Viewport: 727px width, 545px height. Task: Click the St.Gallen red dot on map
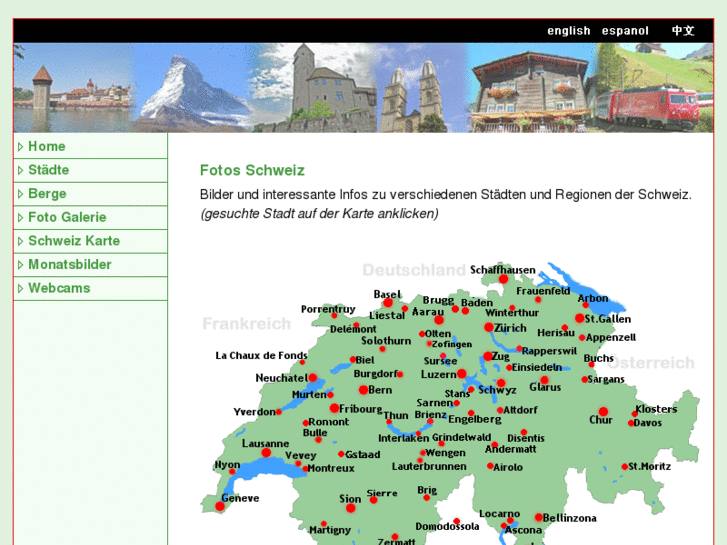coord(580,318)
